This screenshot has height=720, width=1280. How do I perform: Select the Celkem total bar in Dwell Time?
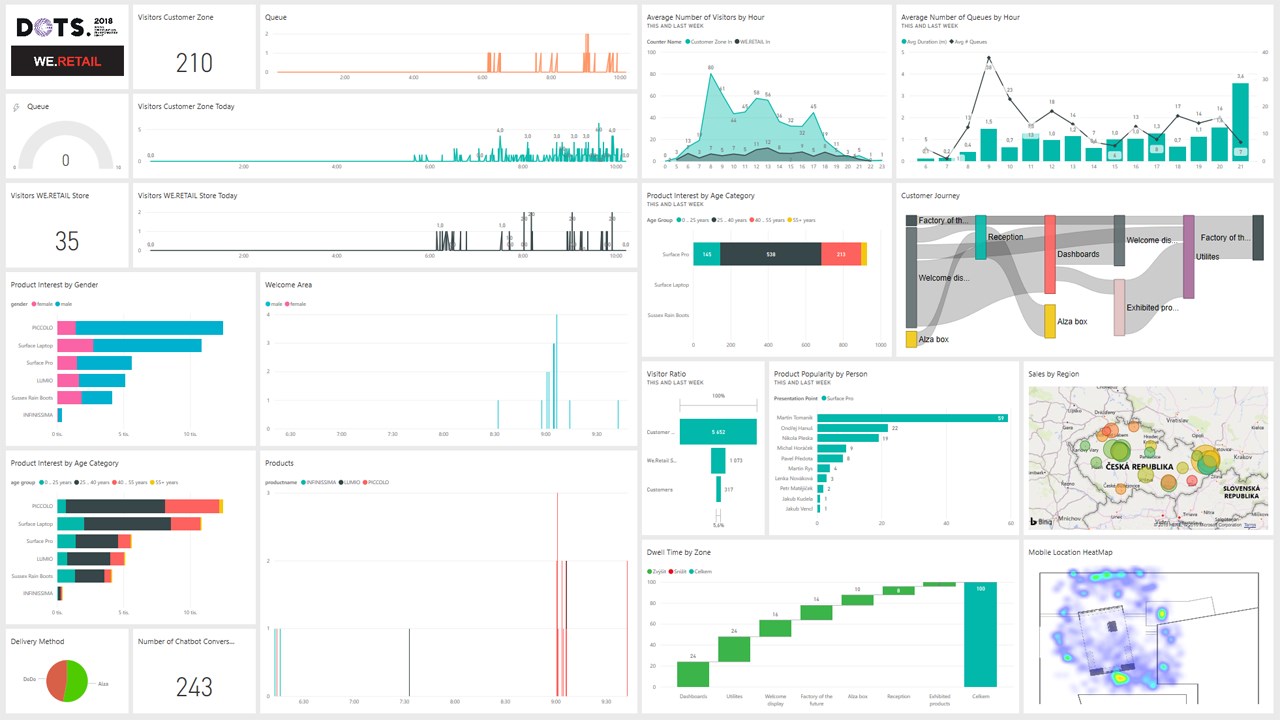980,634
